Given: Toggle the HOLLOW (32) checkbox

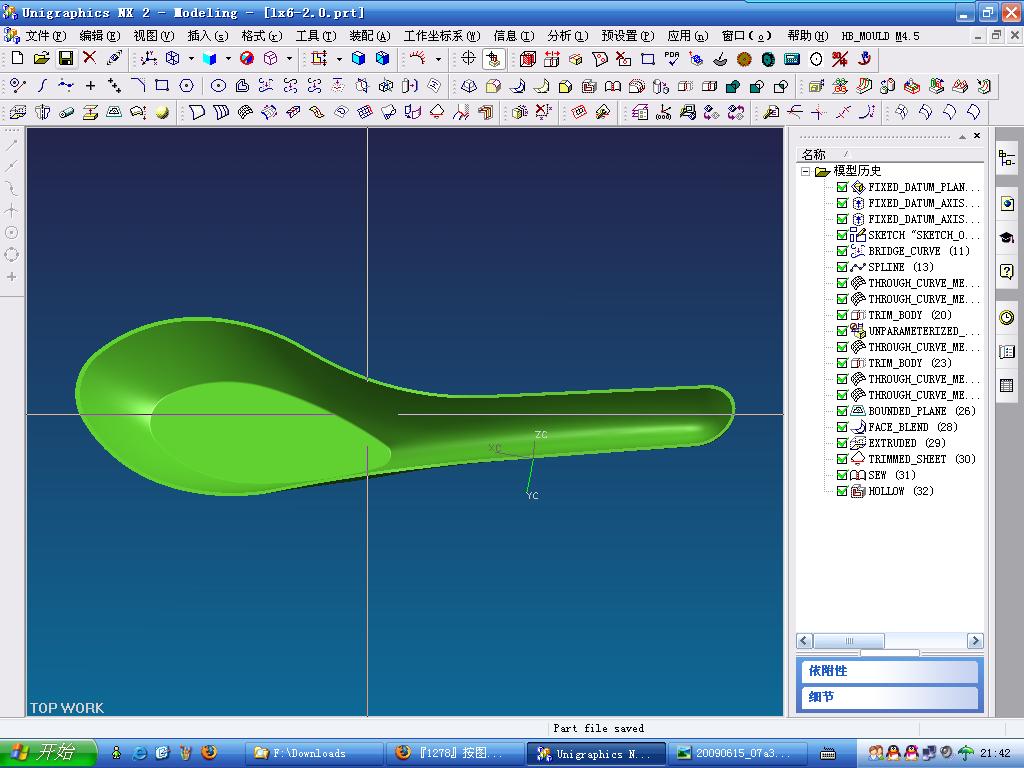Looking at the screenshot, I should [x=842, y=491].
